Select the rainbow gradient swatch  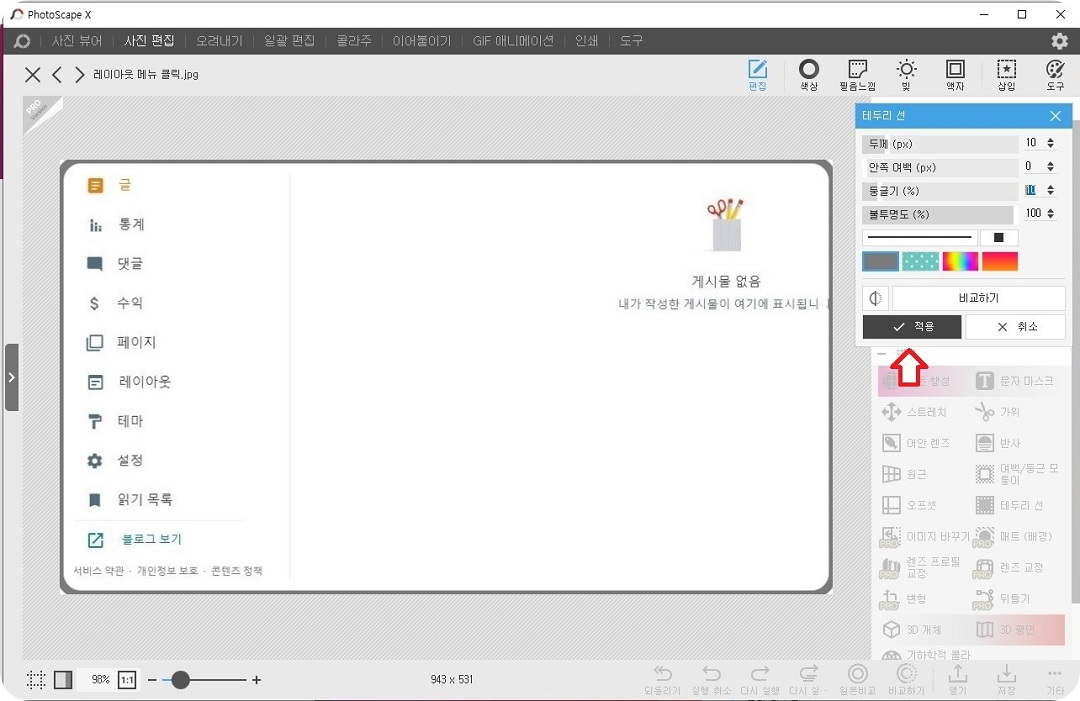(960, 262)
